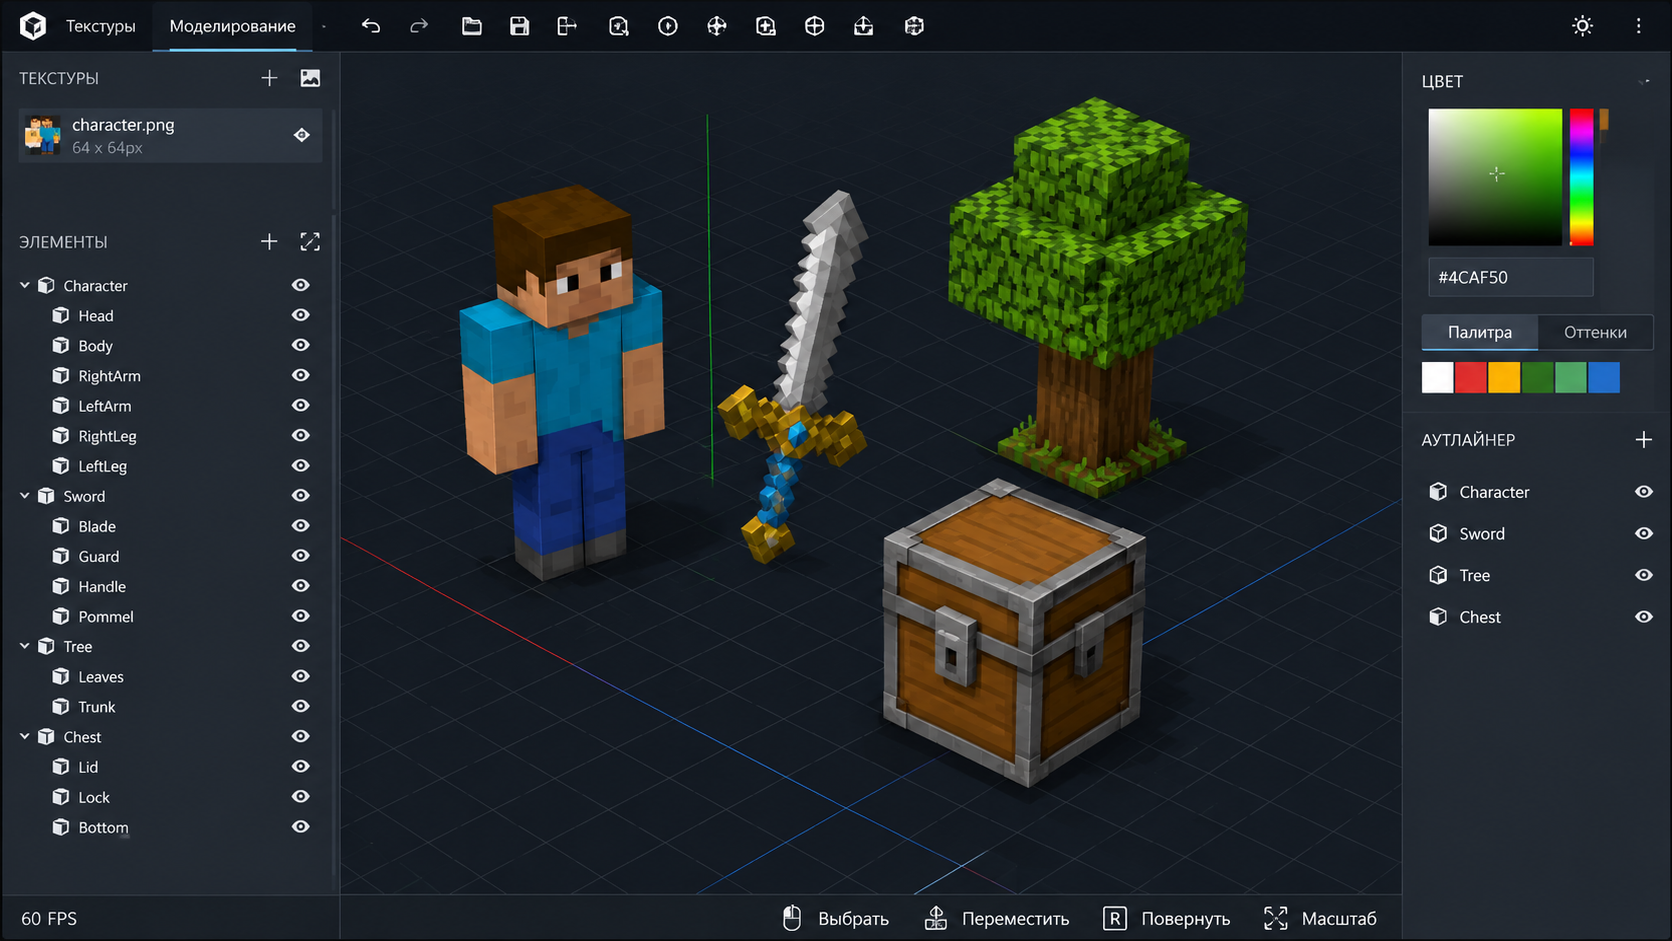Open the dropdown arrow next to the Моделирование tab

point(324,27)
